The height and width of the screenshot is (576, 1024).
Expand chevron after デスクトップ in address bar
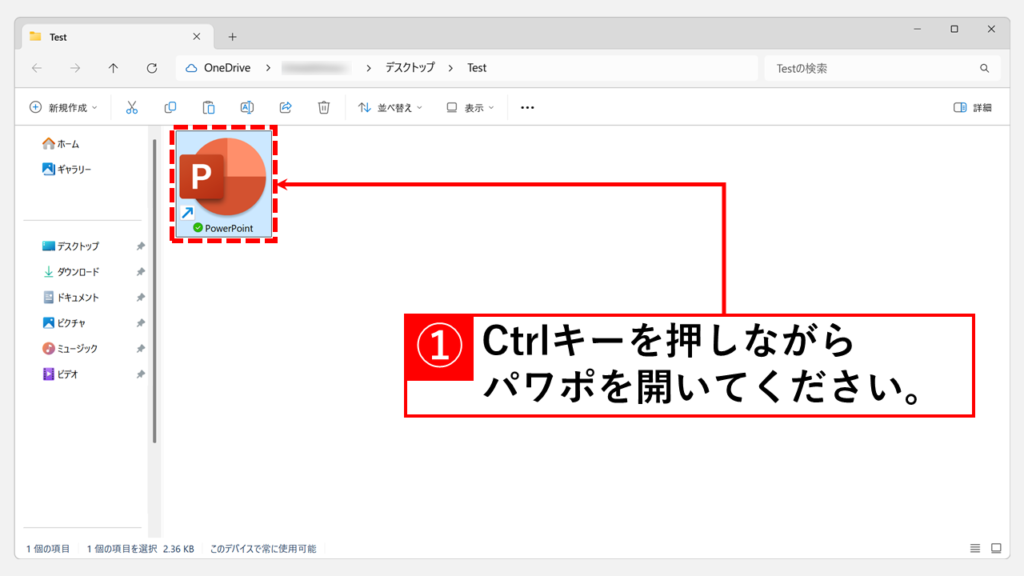451,68
